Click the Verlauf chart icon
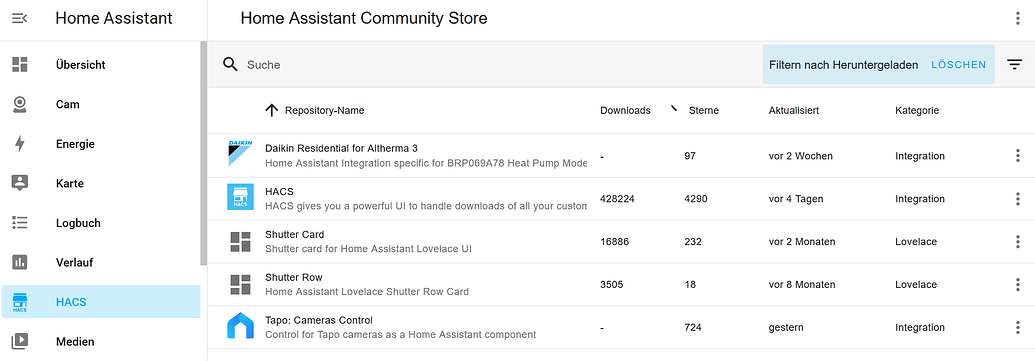 [x=20, y=263]
